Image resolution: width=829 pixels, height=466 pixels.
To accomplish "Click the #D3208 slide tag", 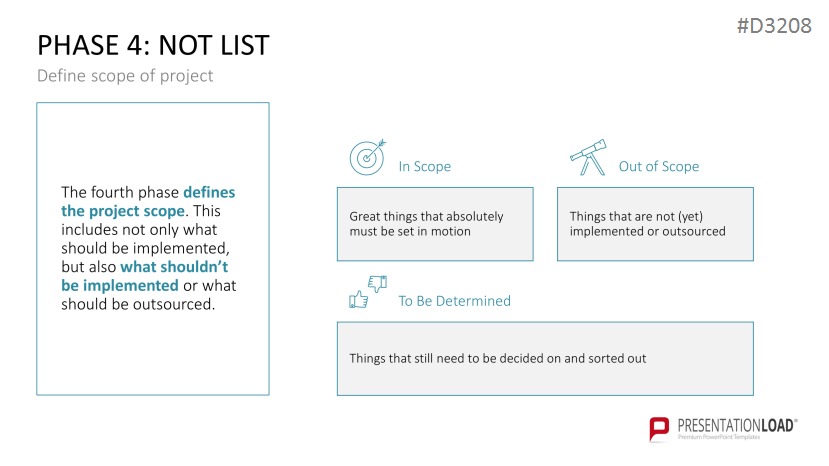I will (x=773, y=27).
